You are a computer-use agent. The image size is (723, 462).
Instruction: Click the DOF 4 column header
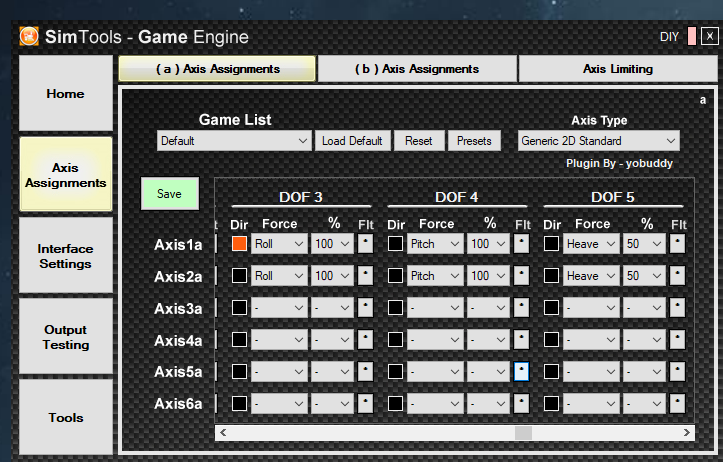[x=456, y=197]
